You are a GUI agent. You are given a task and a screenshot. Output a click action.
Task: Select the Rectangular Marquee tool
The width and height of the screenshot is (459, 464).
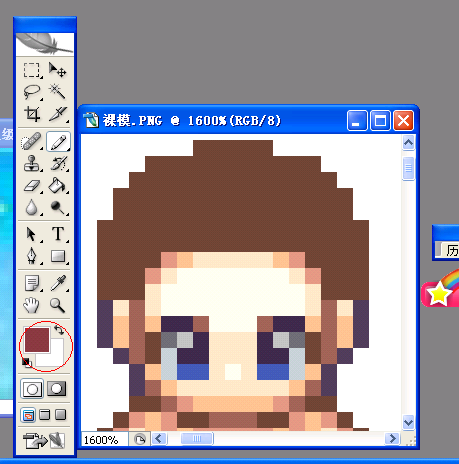point(32,70)
